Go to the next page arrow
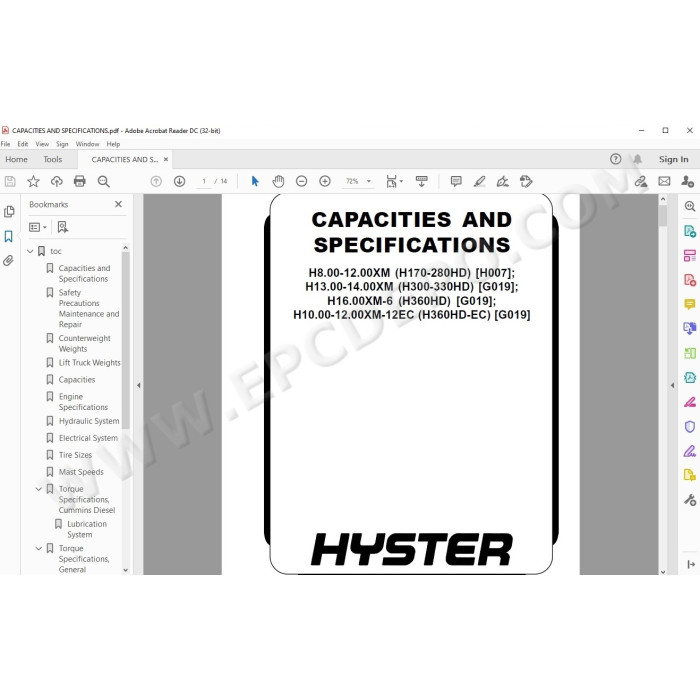Screen dimensions: 700x700 point(179,181)
